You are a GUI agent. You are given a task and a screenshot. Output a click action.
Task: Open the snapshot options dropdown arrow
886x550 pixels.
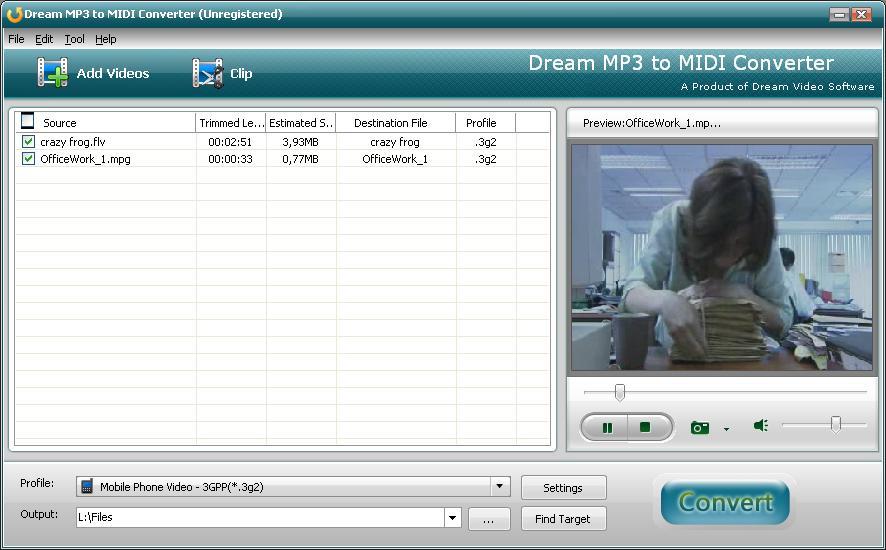pyautogui.click(x=726, y=429)
